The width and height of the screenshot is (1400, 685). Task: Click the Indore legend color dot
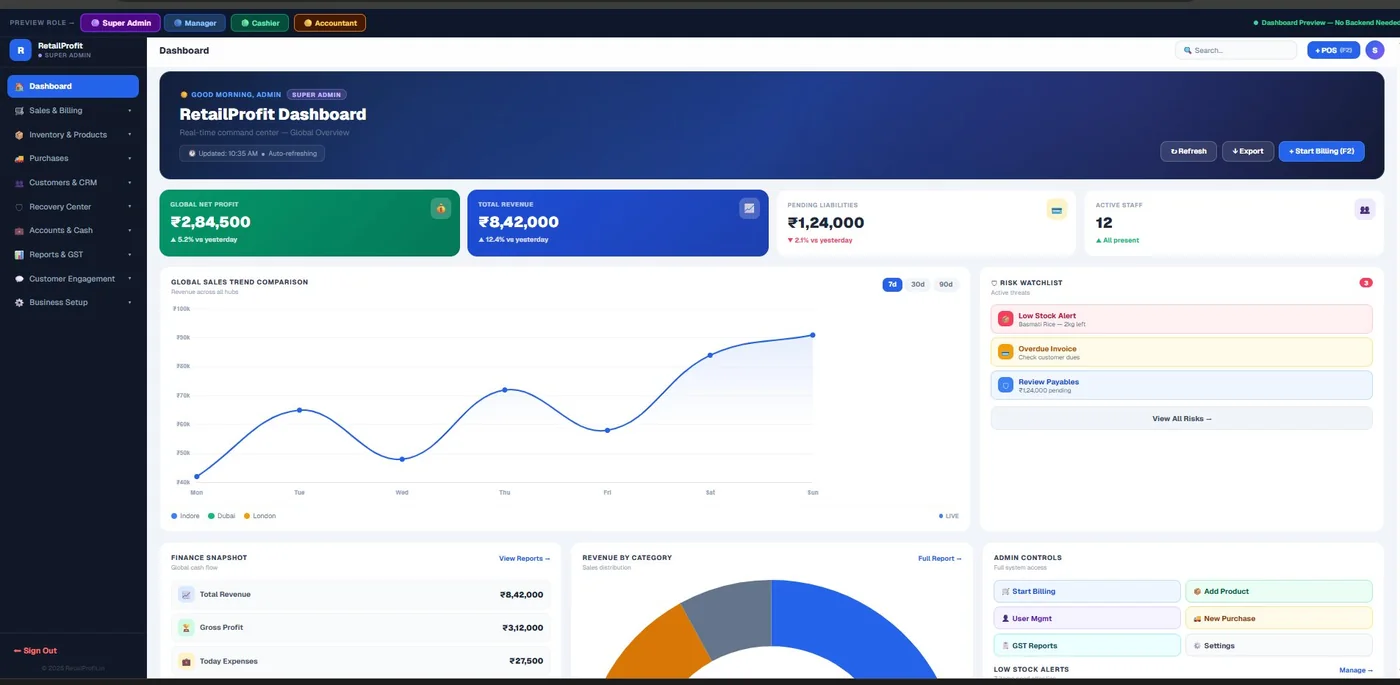click(174, 516)
